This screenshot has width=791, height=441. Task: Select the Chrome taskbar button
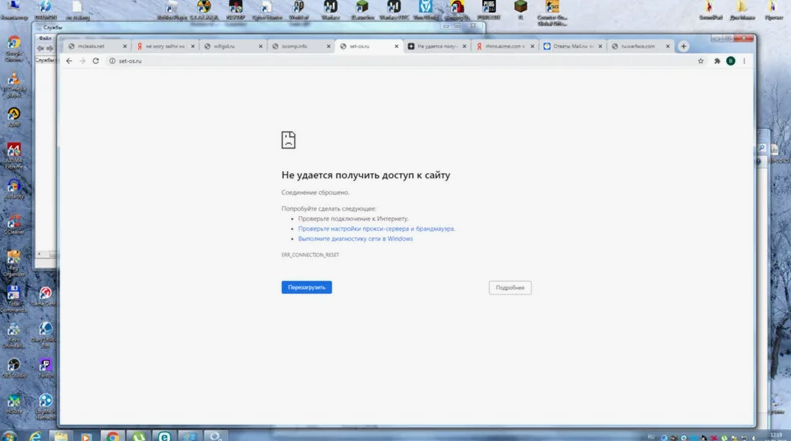point(113,436)
